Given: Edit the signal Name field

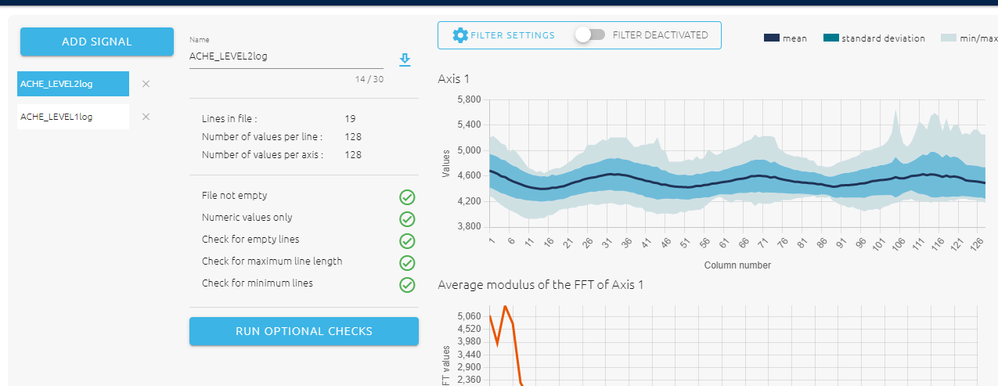Looking at the screenshot, I should [x=286, y=56].
